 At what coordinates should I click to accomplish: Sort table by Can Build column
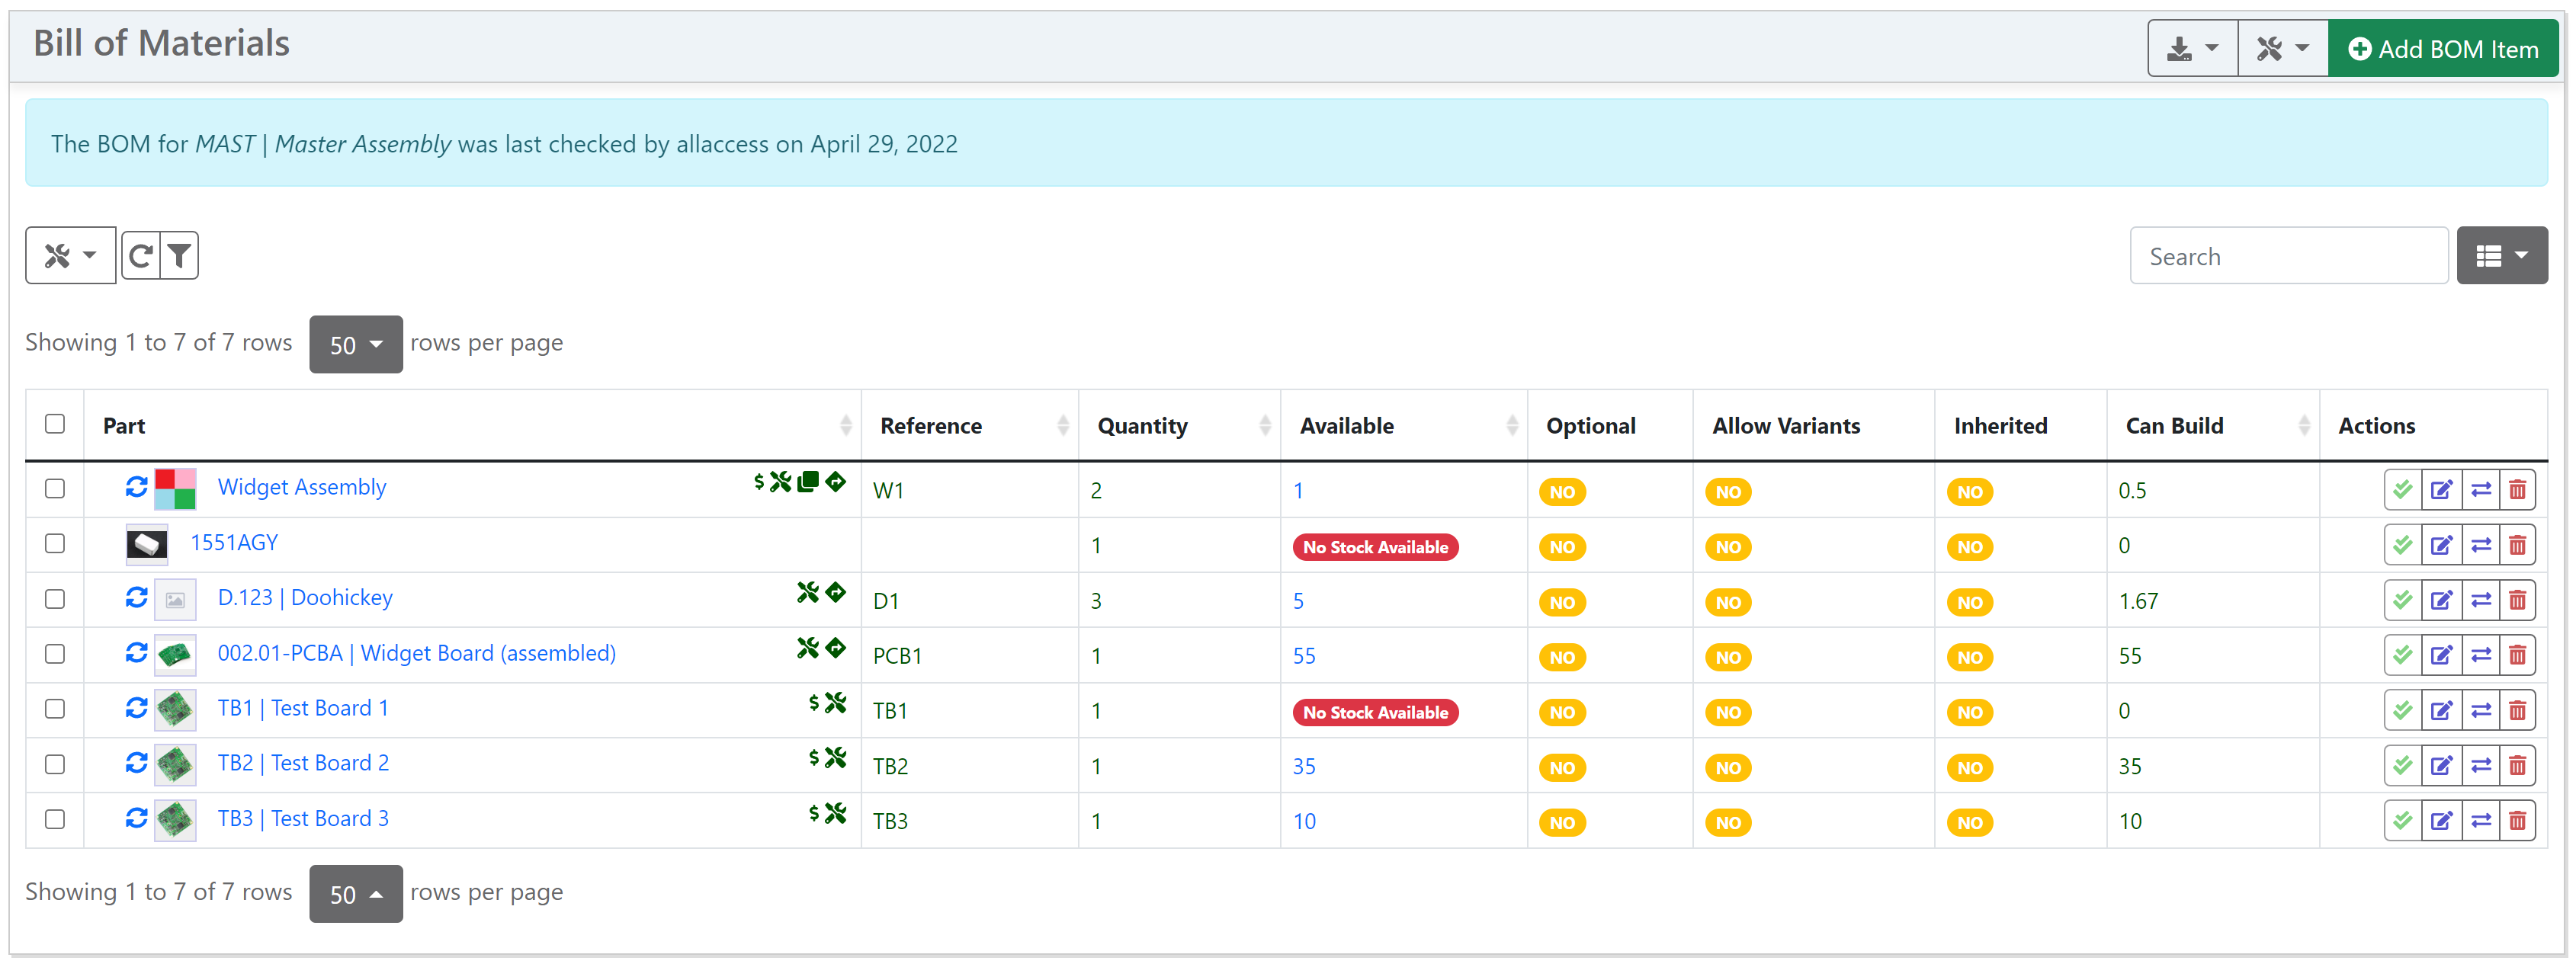[2174, 426]
